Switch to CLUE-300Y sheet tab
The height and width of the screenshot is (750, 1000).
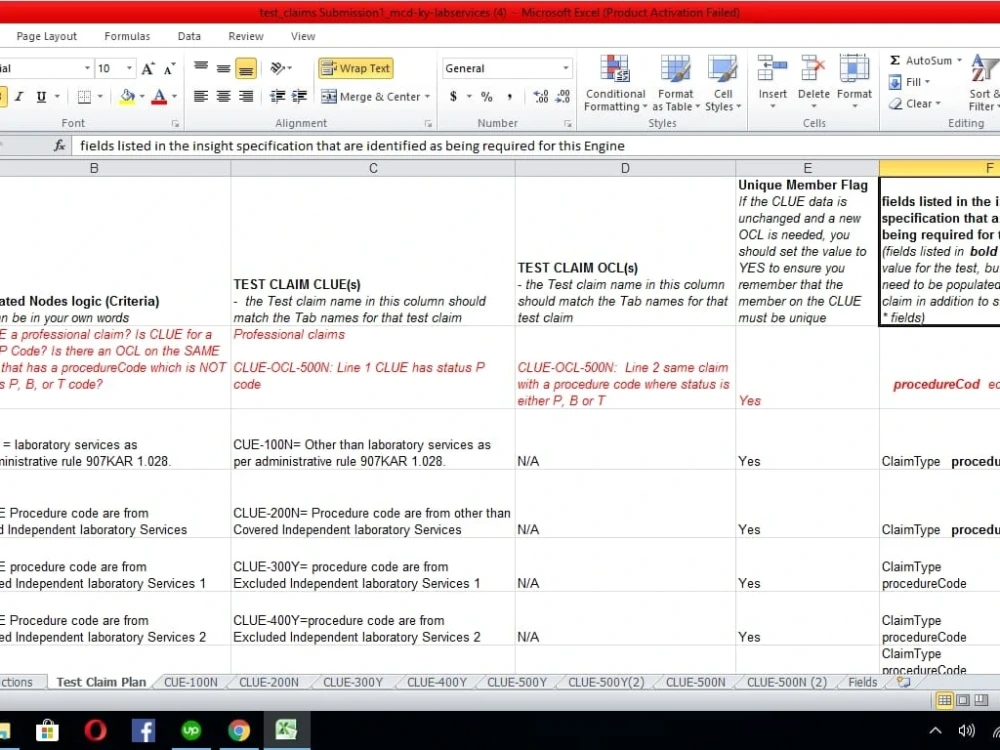point(353,682)
